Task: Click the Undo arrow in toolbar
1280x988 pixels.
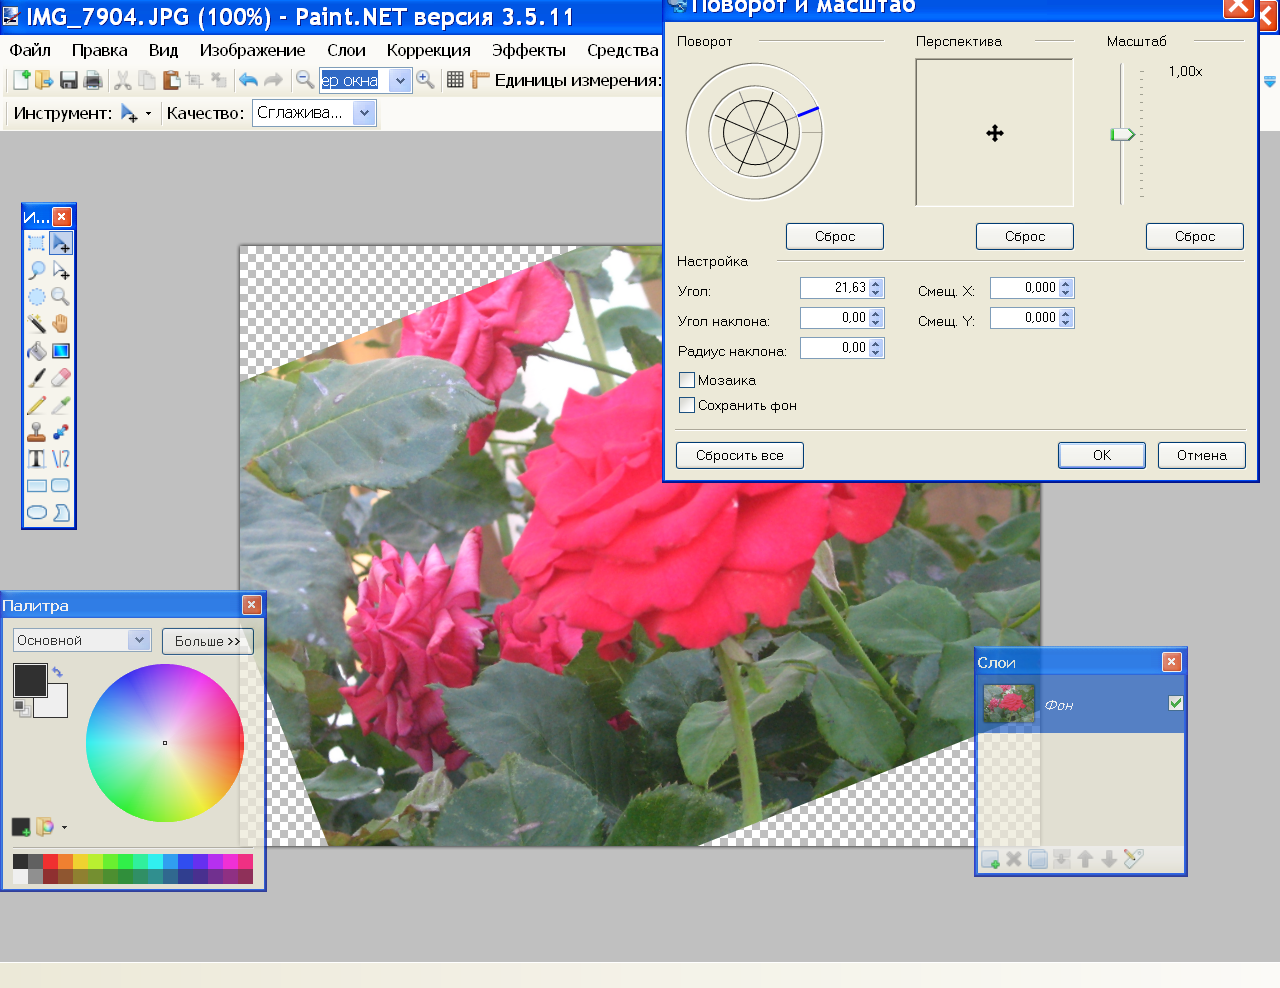Action: click(248, 80)
